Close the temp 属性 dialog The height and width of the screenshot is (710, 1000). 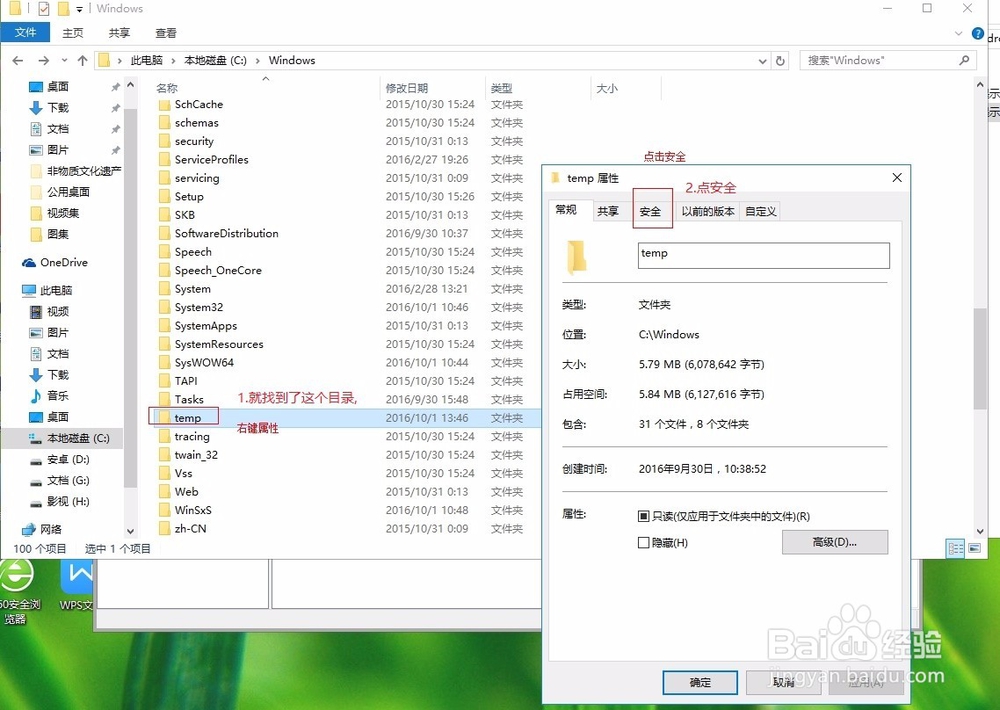pos(897,177)
